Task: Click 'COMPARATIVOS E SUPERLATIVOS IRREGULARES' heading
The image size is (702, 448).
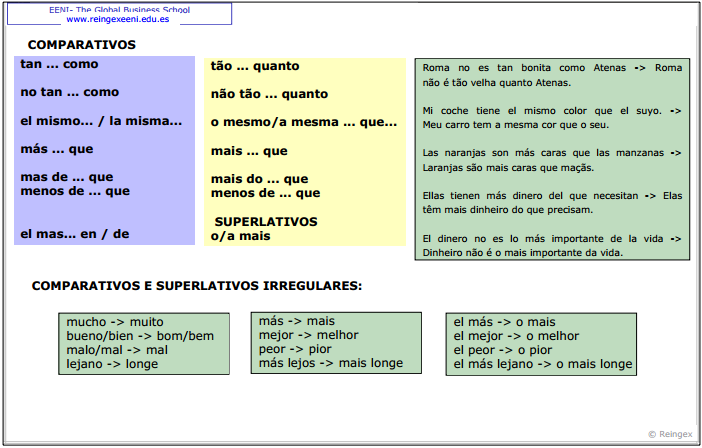Action: pyautogui.click(x=196, y=286)
